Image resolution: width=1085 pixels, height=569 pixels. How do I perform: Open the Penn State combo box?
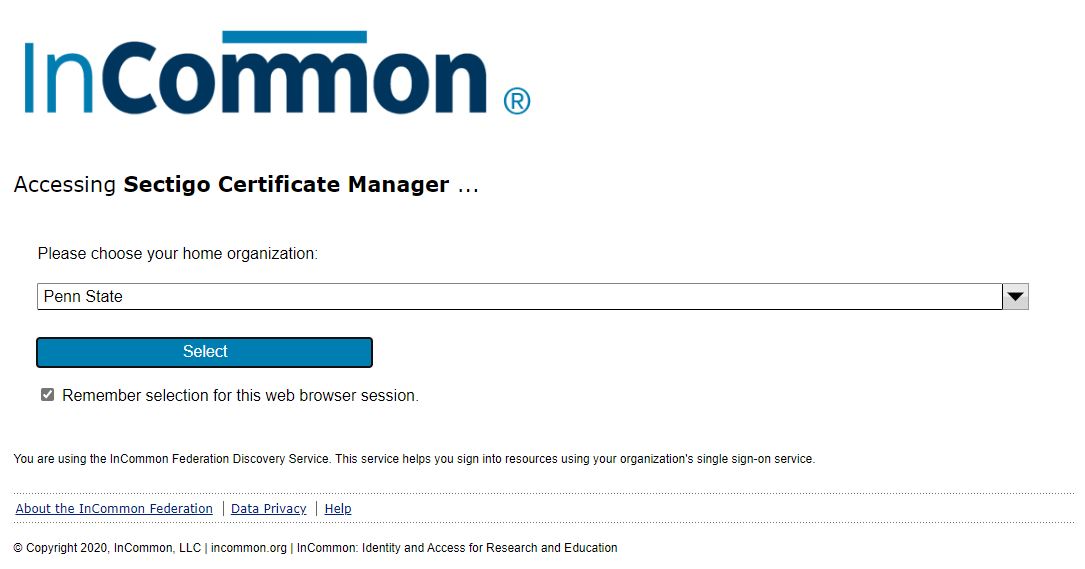click(x=533, y=296)
